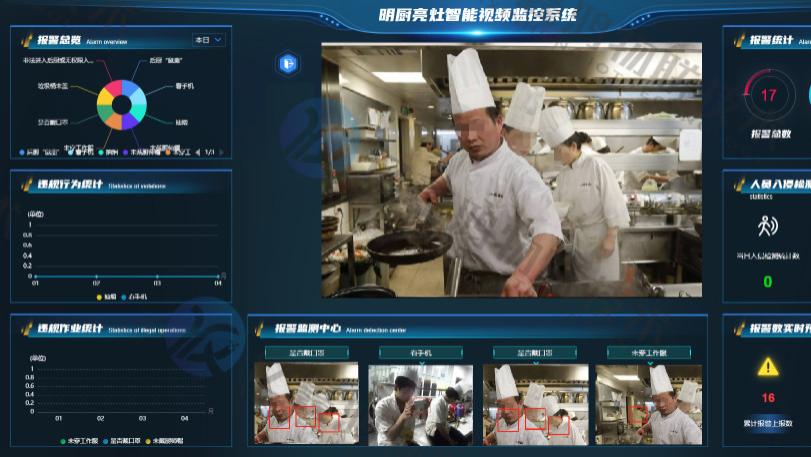Screen dimensions: 811x457
Task: Expand the chevron under the 看手机 tag
Action: pyautogui.click(x=422, y=363)
